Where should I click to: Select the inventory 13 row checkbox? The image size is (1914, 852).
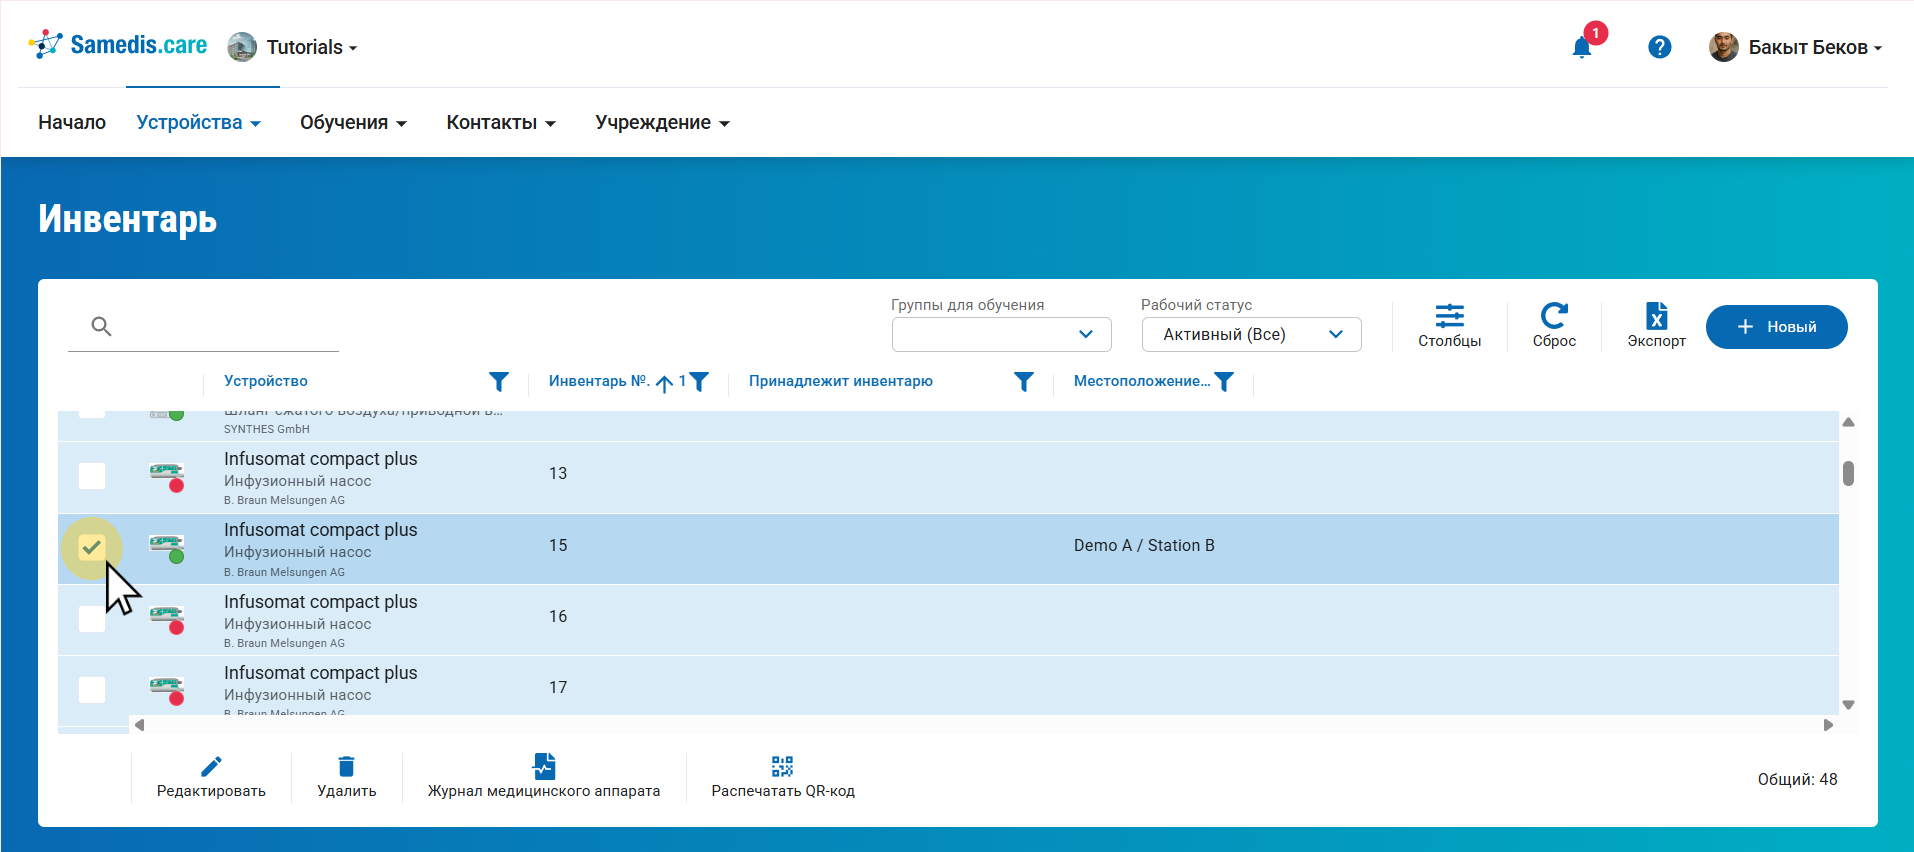click(92, 476)
